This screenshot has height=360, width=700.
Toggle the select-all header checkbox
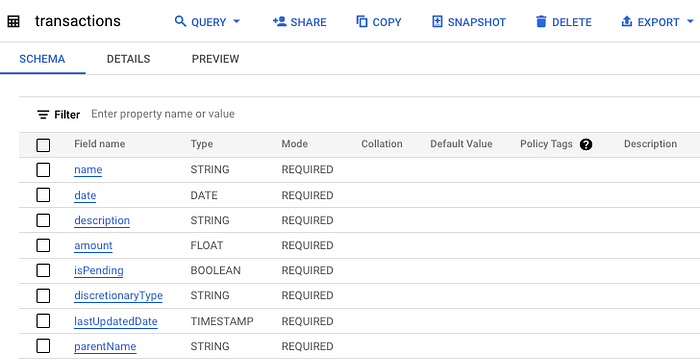[x=43, y=145]
